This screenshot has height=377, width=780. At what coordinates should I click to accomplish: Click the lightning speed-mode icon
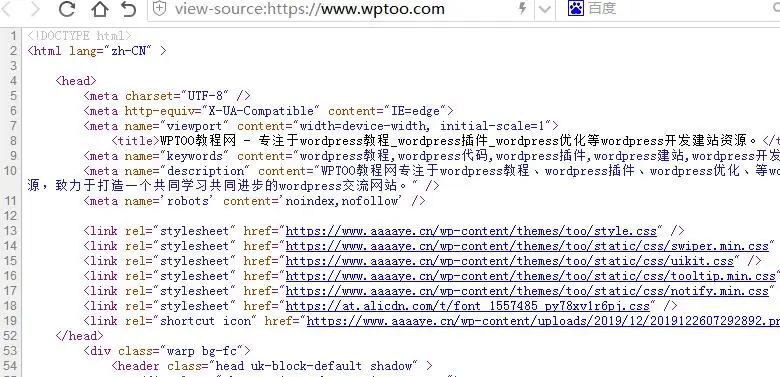click(522, 8)
